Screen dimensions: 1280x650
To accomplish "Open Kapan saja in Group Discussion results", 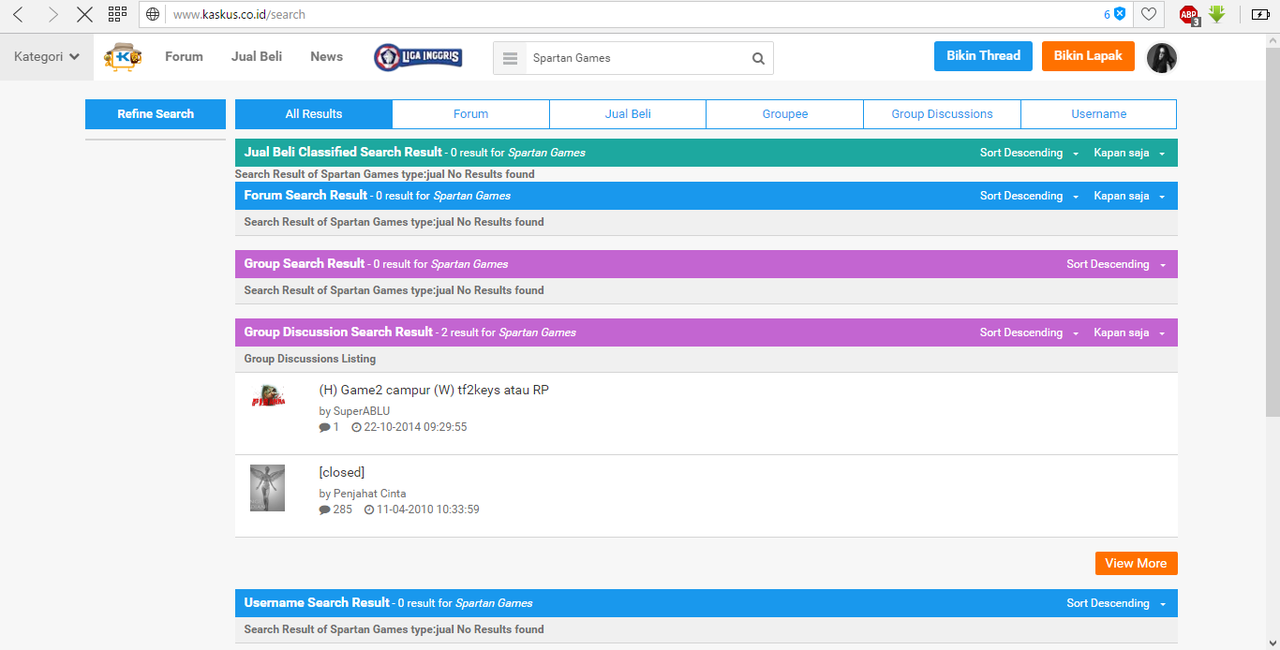I will tap(1128, 332).
